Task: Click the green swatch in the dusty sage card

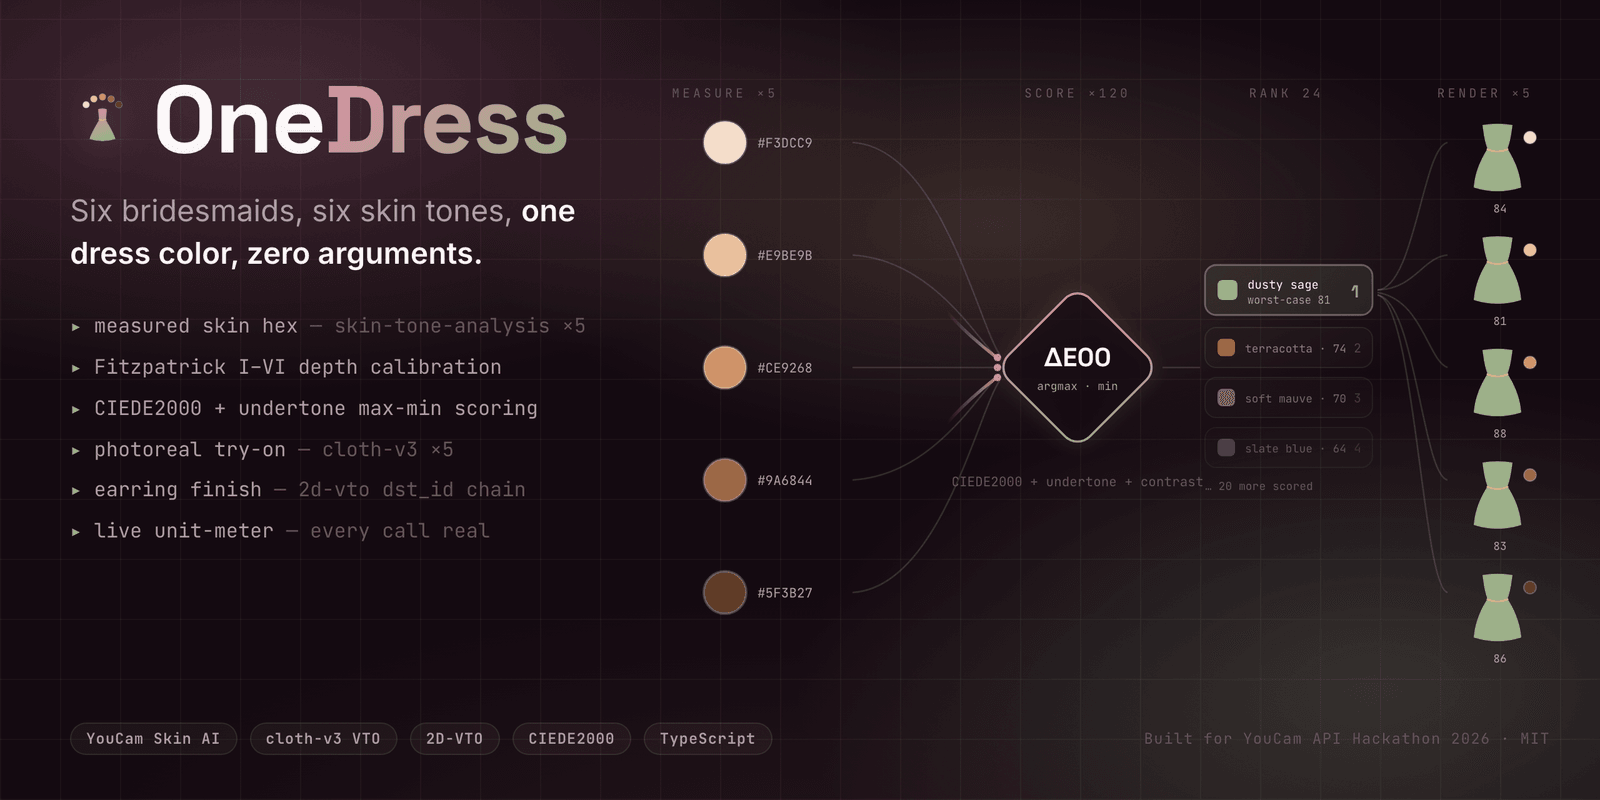Action: click(x=1228, y=291)
